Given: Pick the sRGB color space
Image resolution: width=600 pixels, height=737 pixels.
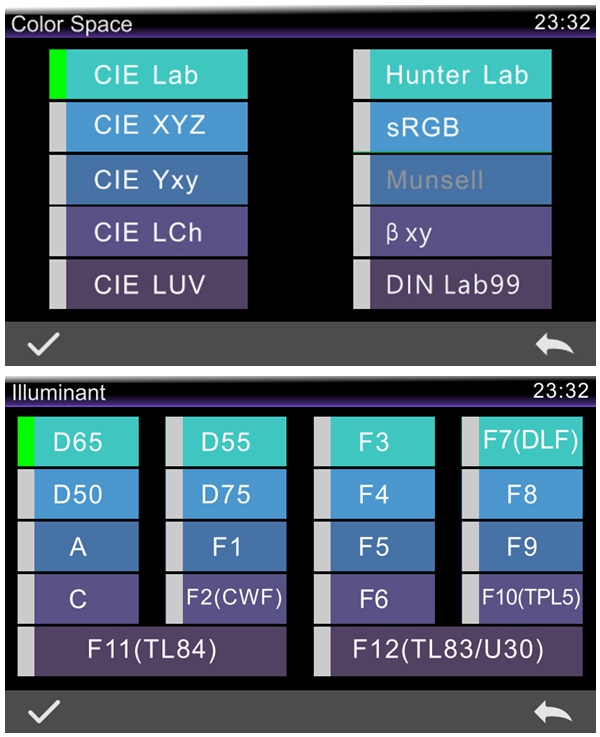Looking at the screenshot, I should [456, 127].
